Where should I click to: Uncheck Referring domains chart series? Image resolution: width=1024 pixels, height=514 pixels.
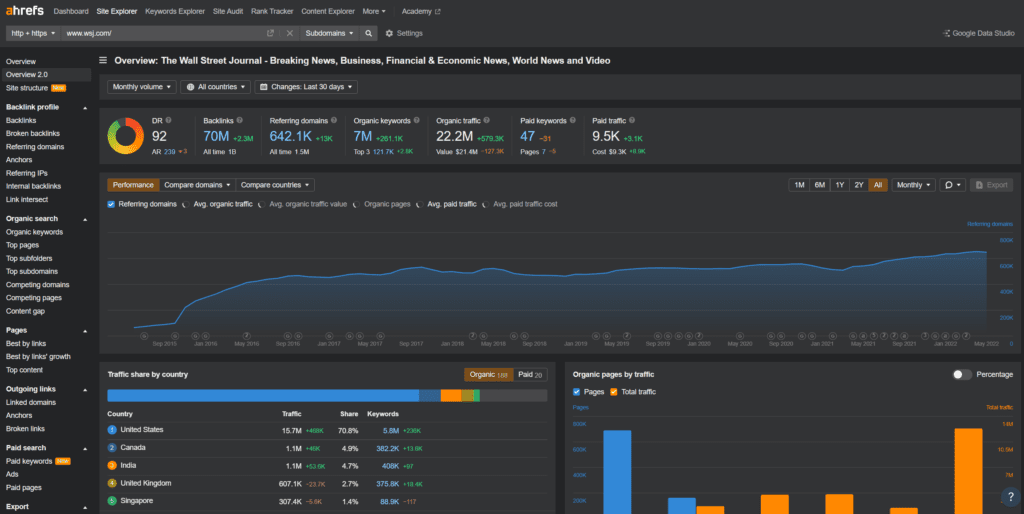[111, 204]
